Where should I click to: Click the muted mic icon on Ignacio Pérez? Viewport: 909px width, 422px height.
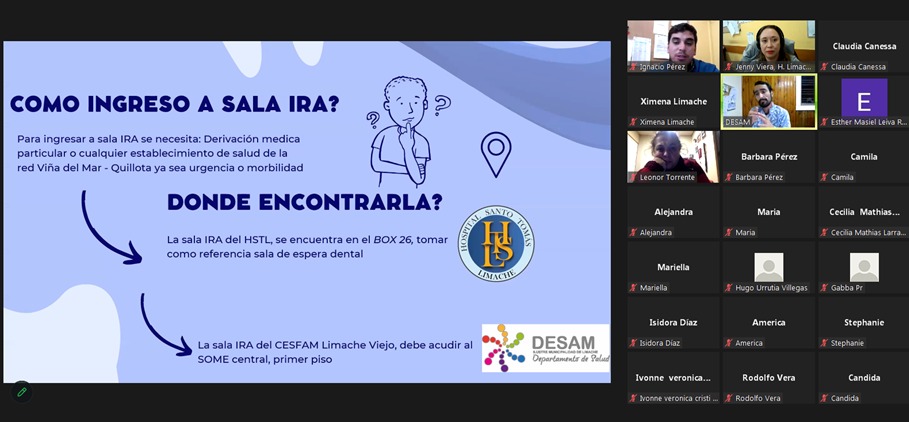[x=633, y=67]
